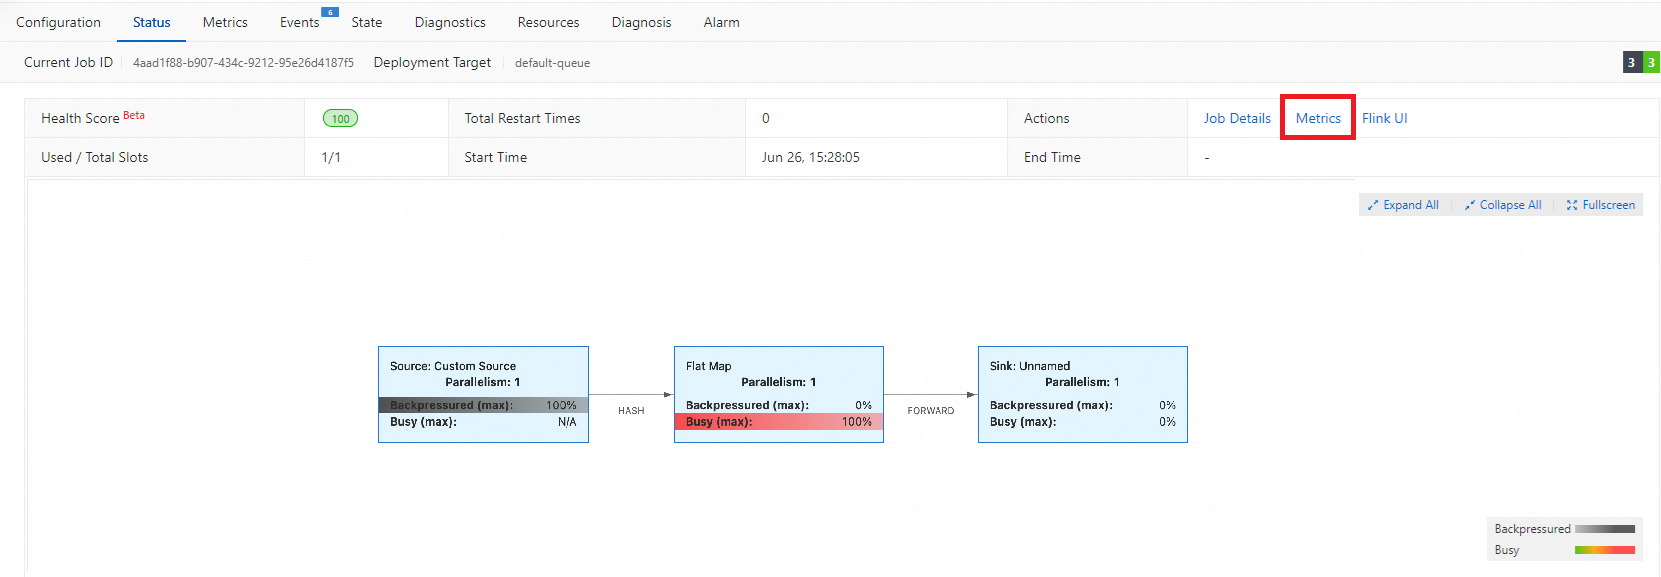
Task: Click the Sink node Busy 0% row
Action: click(1083, 422)
